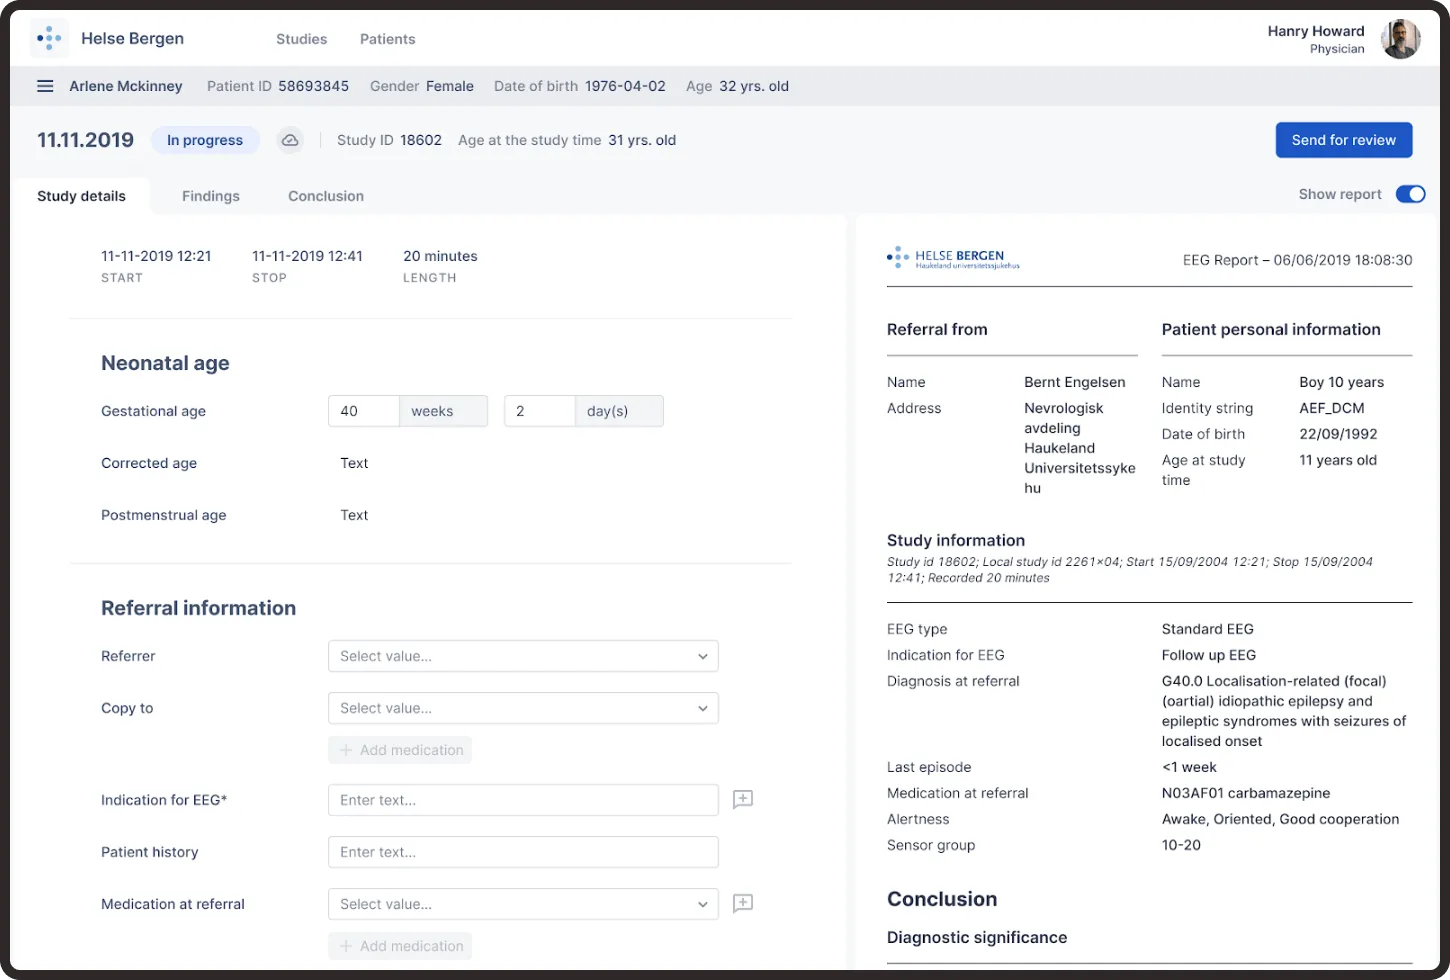Go to Studies in top navigation
Viewport: 1450px width, 980px height.
point(302,39)
